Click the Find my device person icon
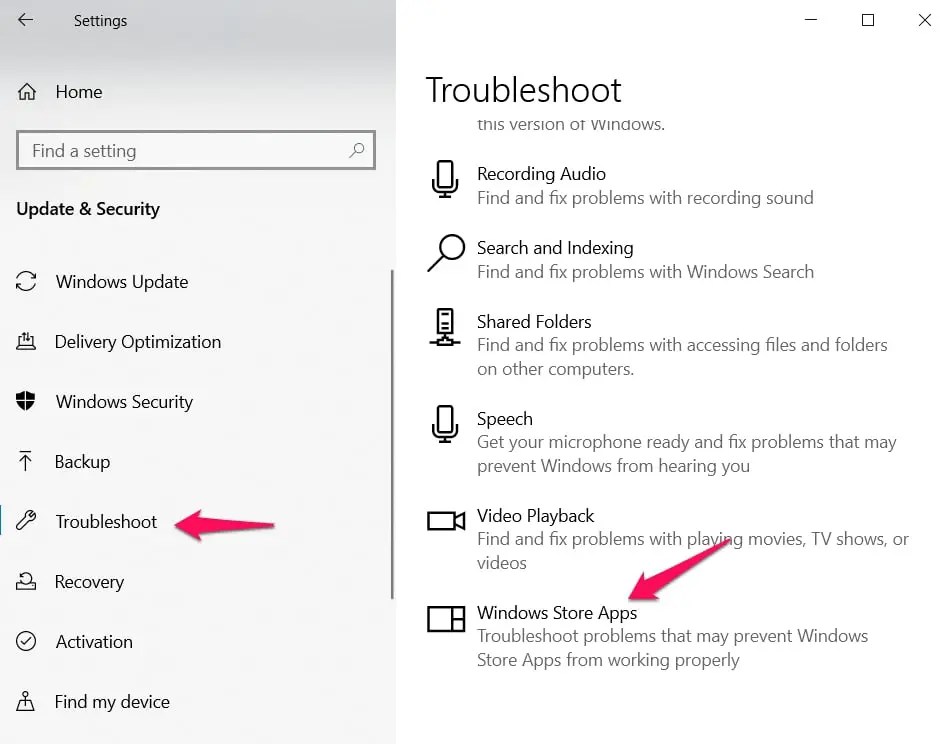This screenshot has width=951, height=744. click(25, 701)
